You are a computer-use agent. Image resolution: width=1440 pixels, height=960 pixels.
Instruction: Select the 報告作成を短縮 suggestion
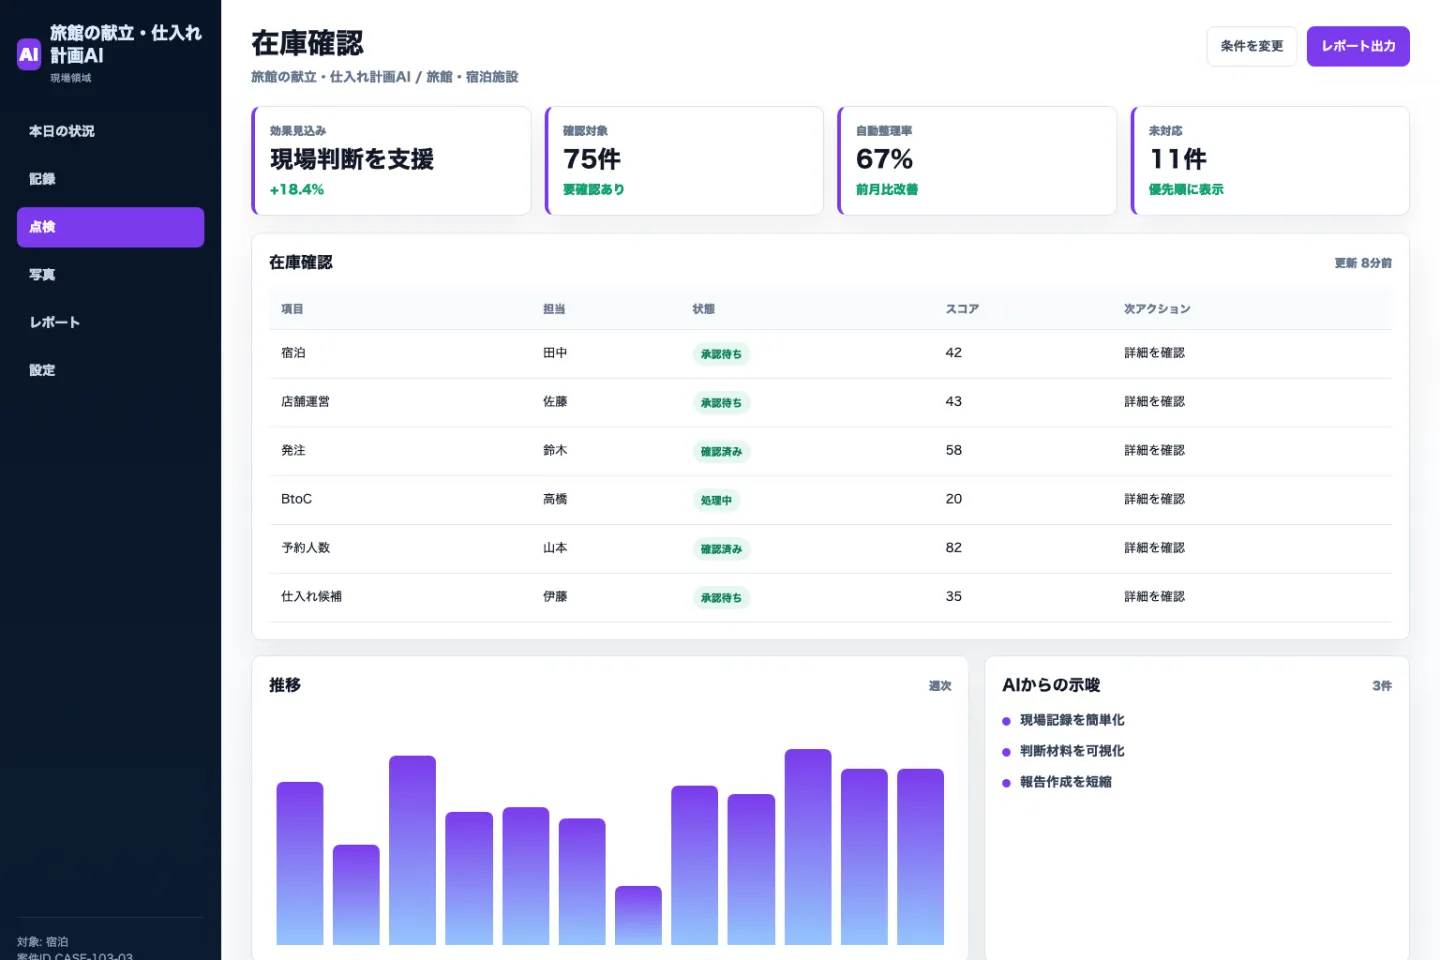(1066, 782)
